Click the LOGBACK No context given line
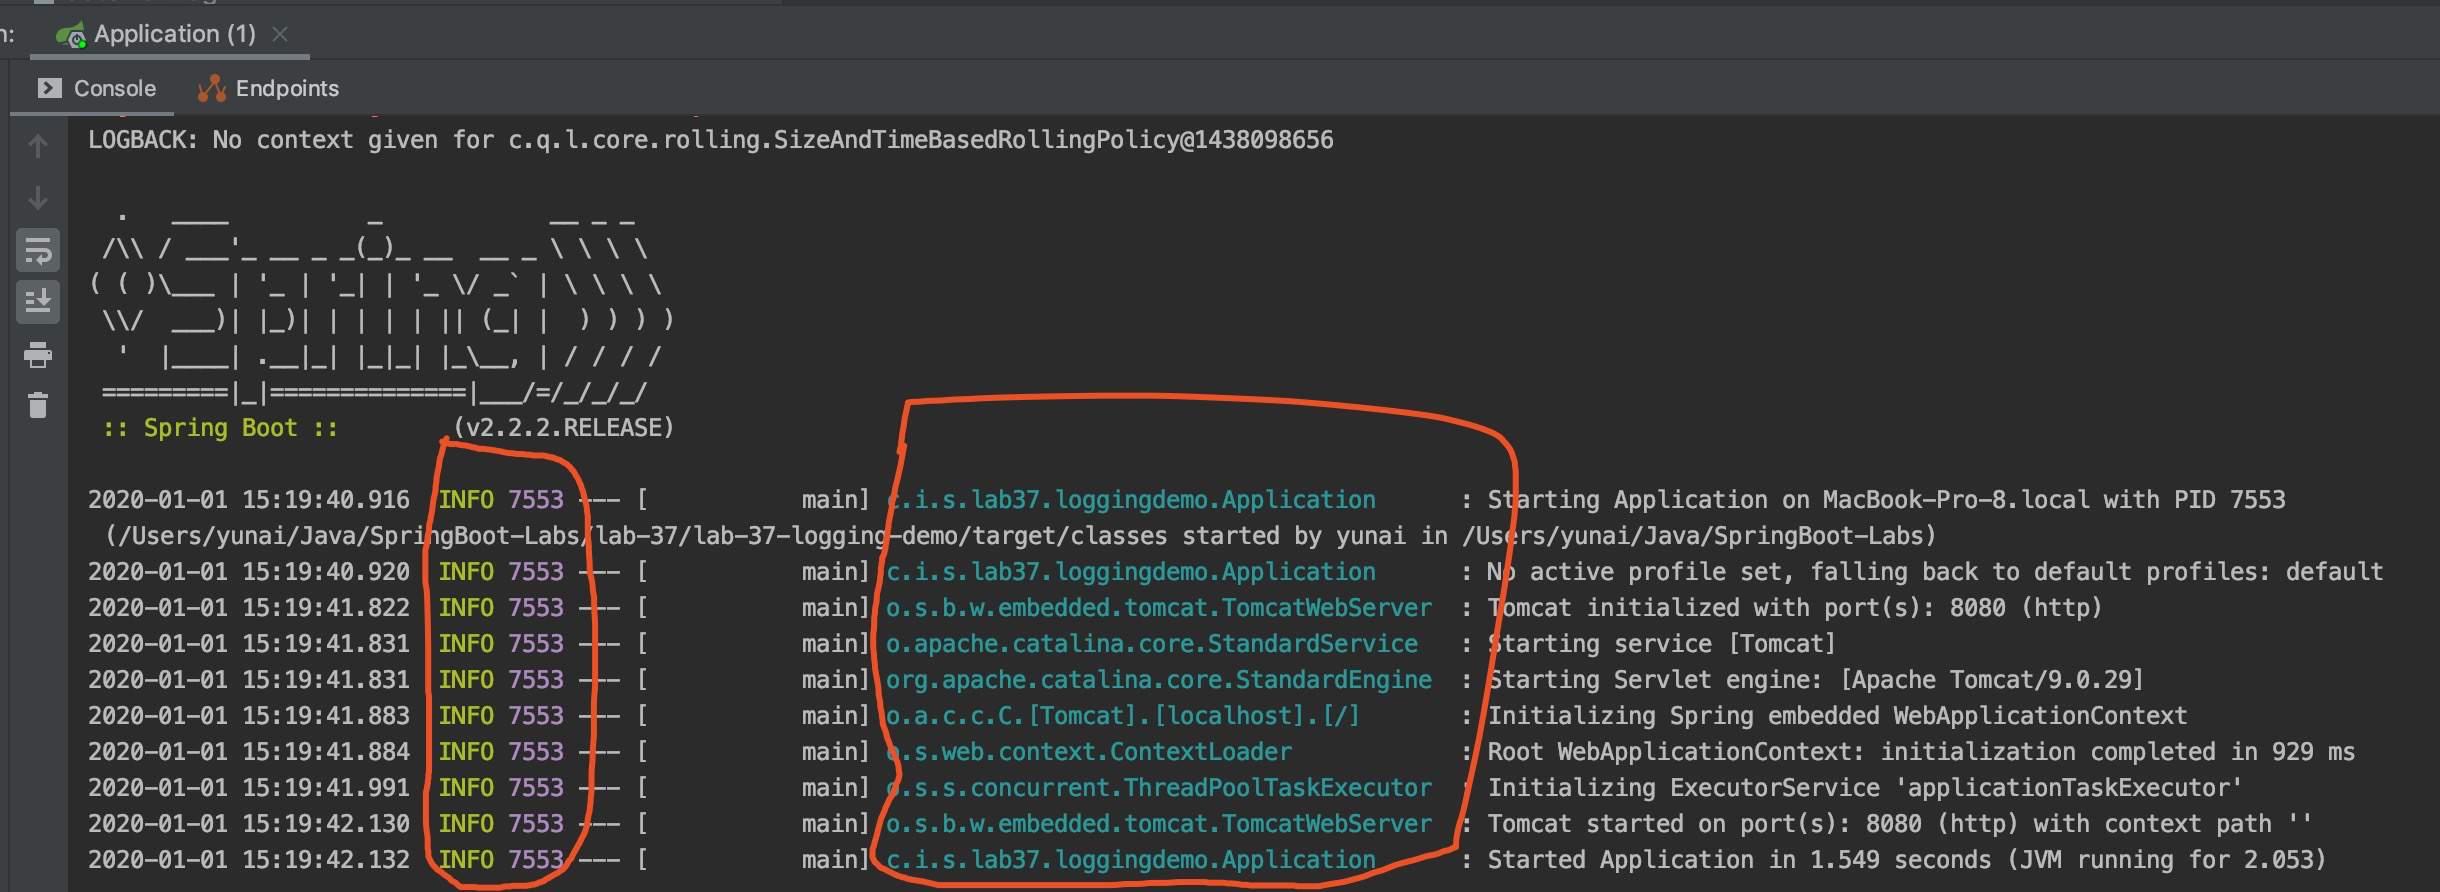This screenshot has width=2440, height=892. [711, 140]
